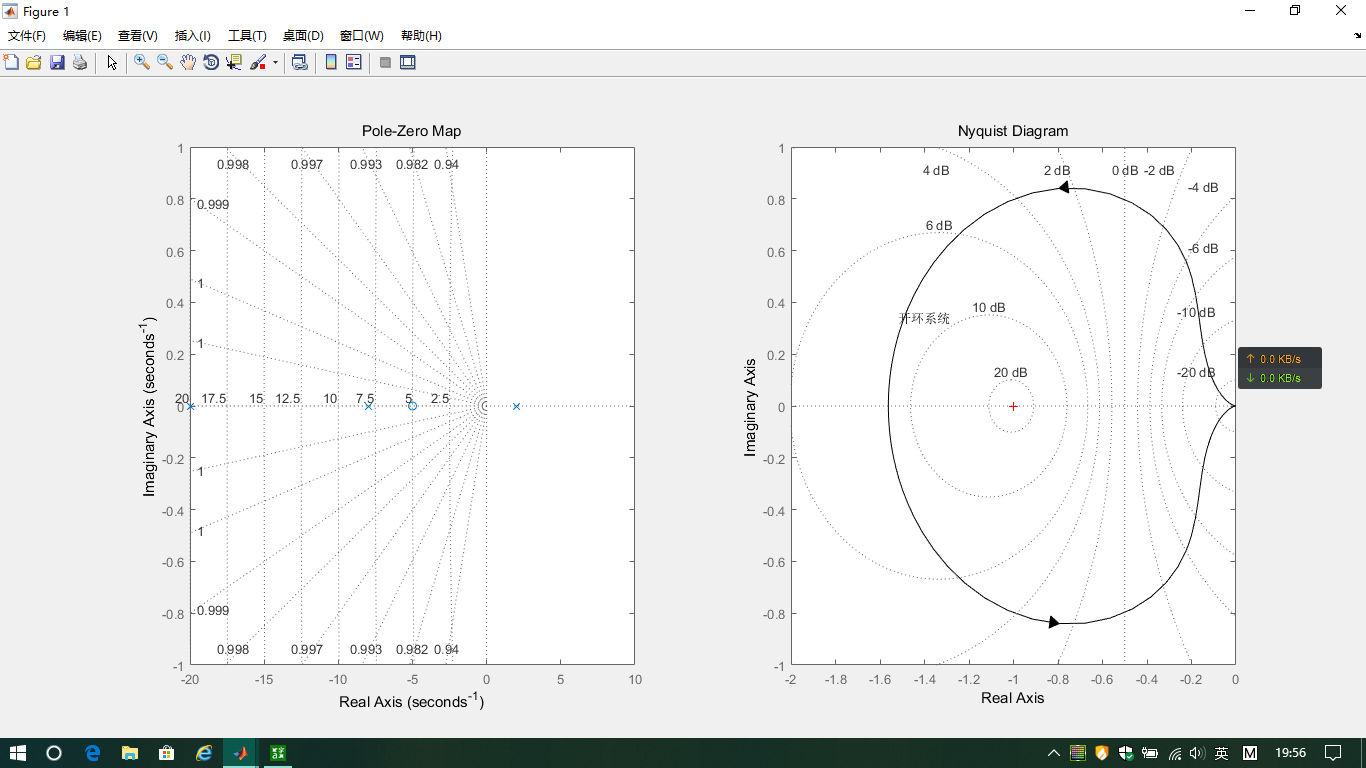Enable the Rotate 3D tool

(x=211, y=62)
